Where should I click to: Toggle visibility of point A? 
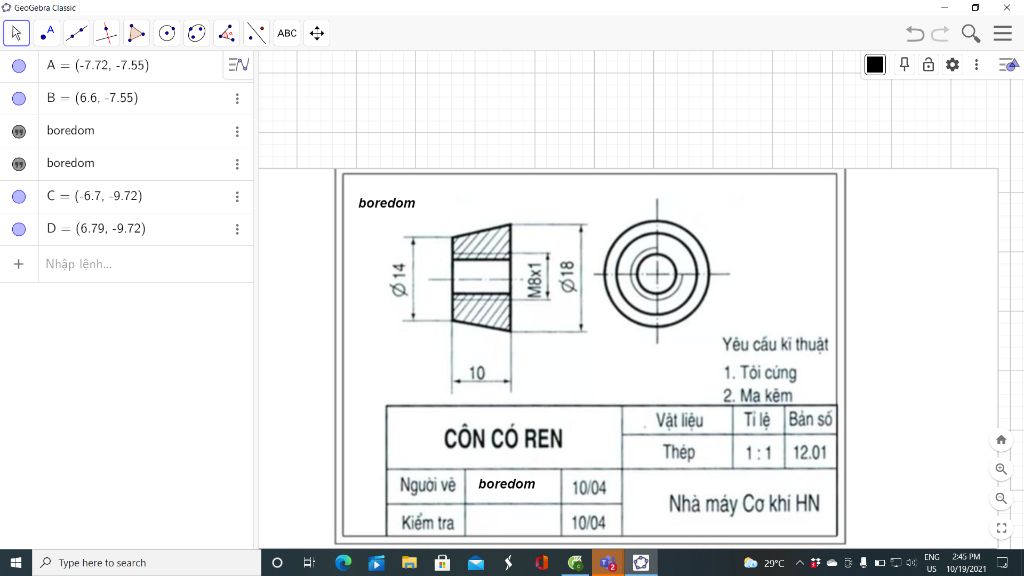click(x=19, y=66)
